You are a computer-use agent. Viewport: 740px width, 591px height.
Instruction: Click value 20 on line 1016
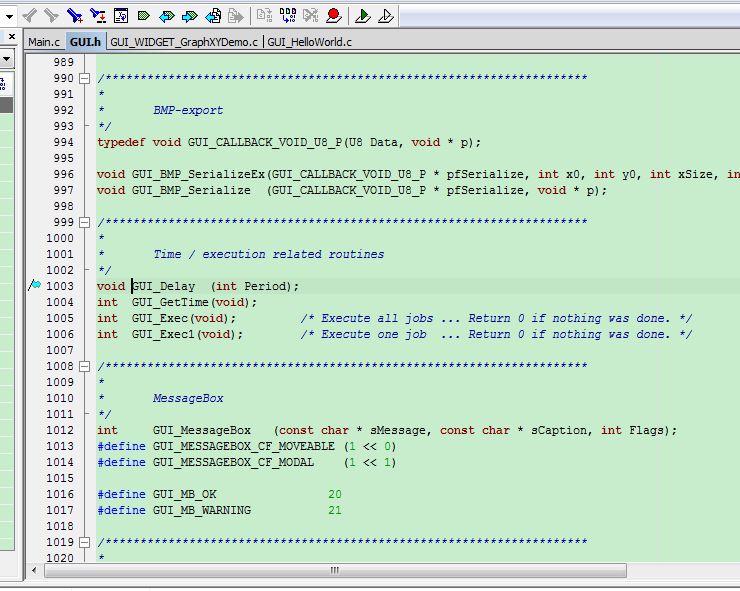tap(335, 495)
